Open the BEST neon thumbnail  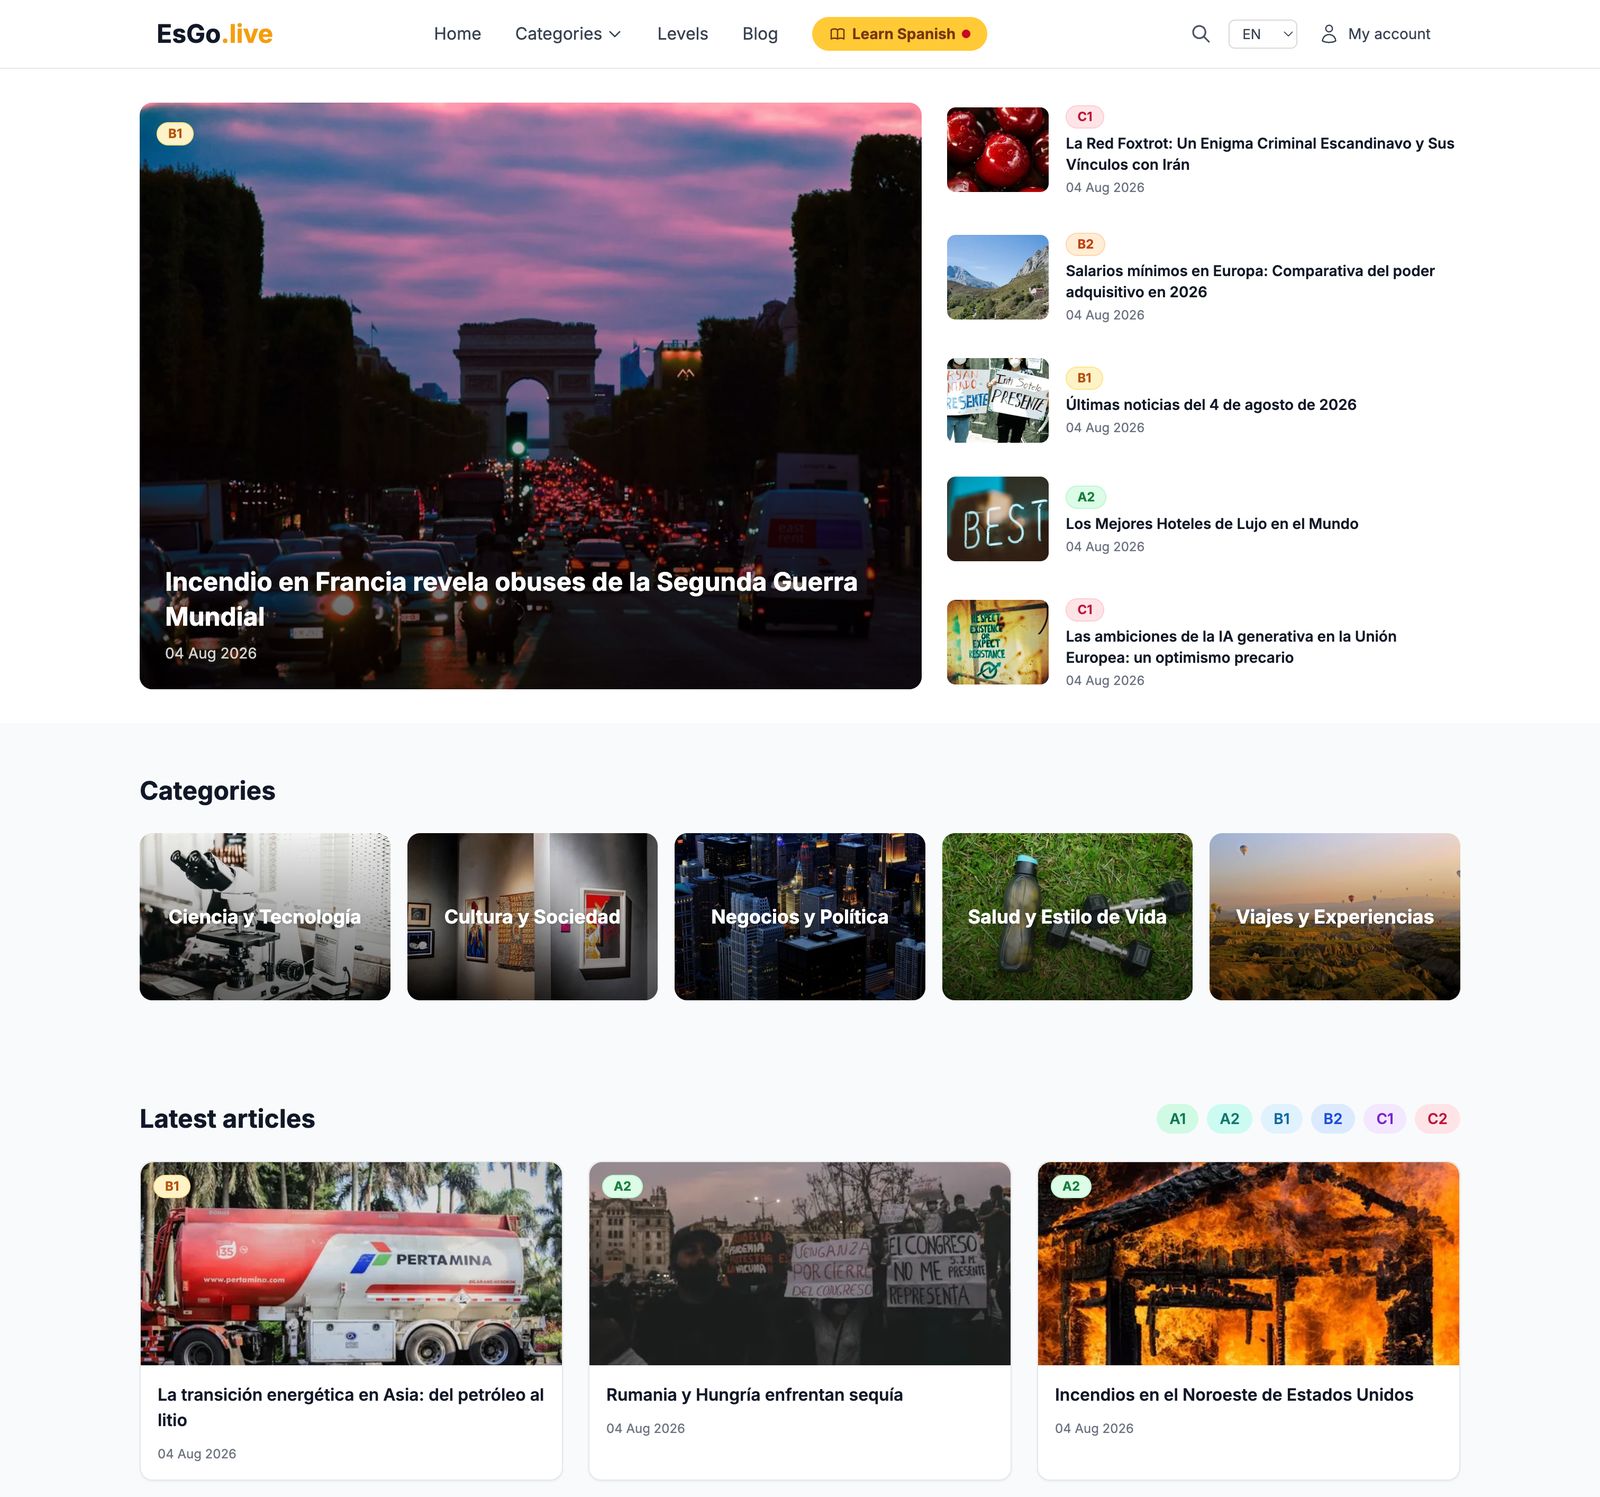click(x=997, y=519)
